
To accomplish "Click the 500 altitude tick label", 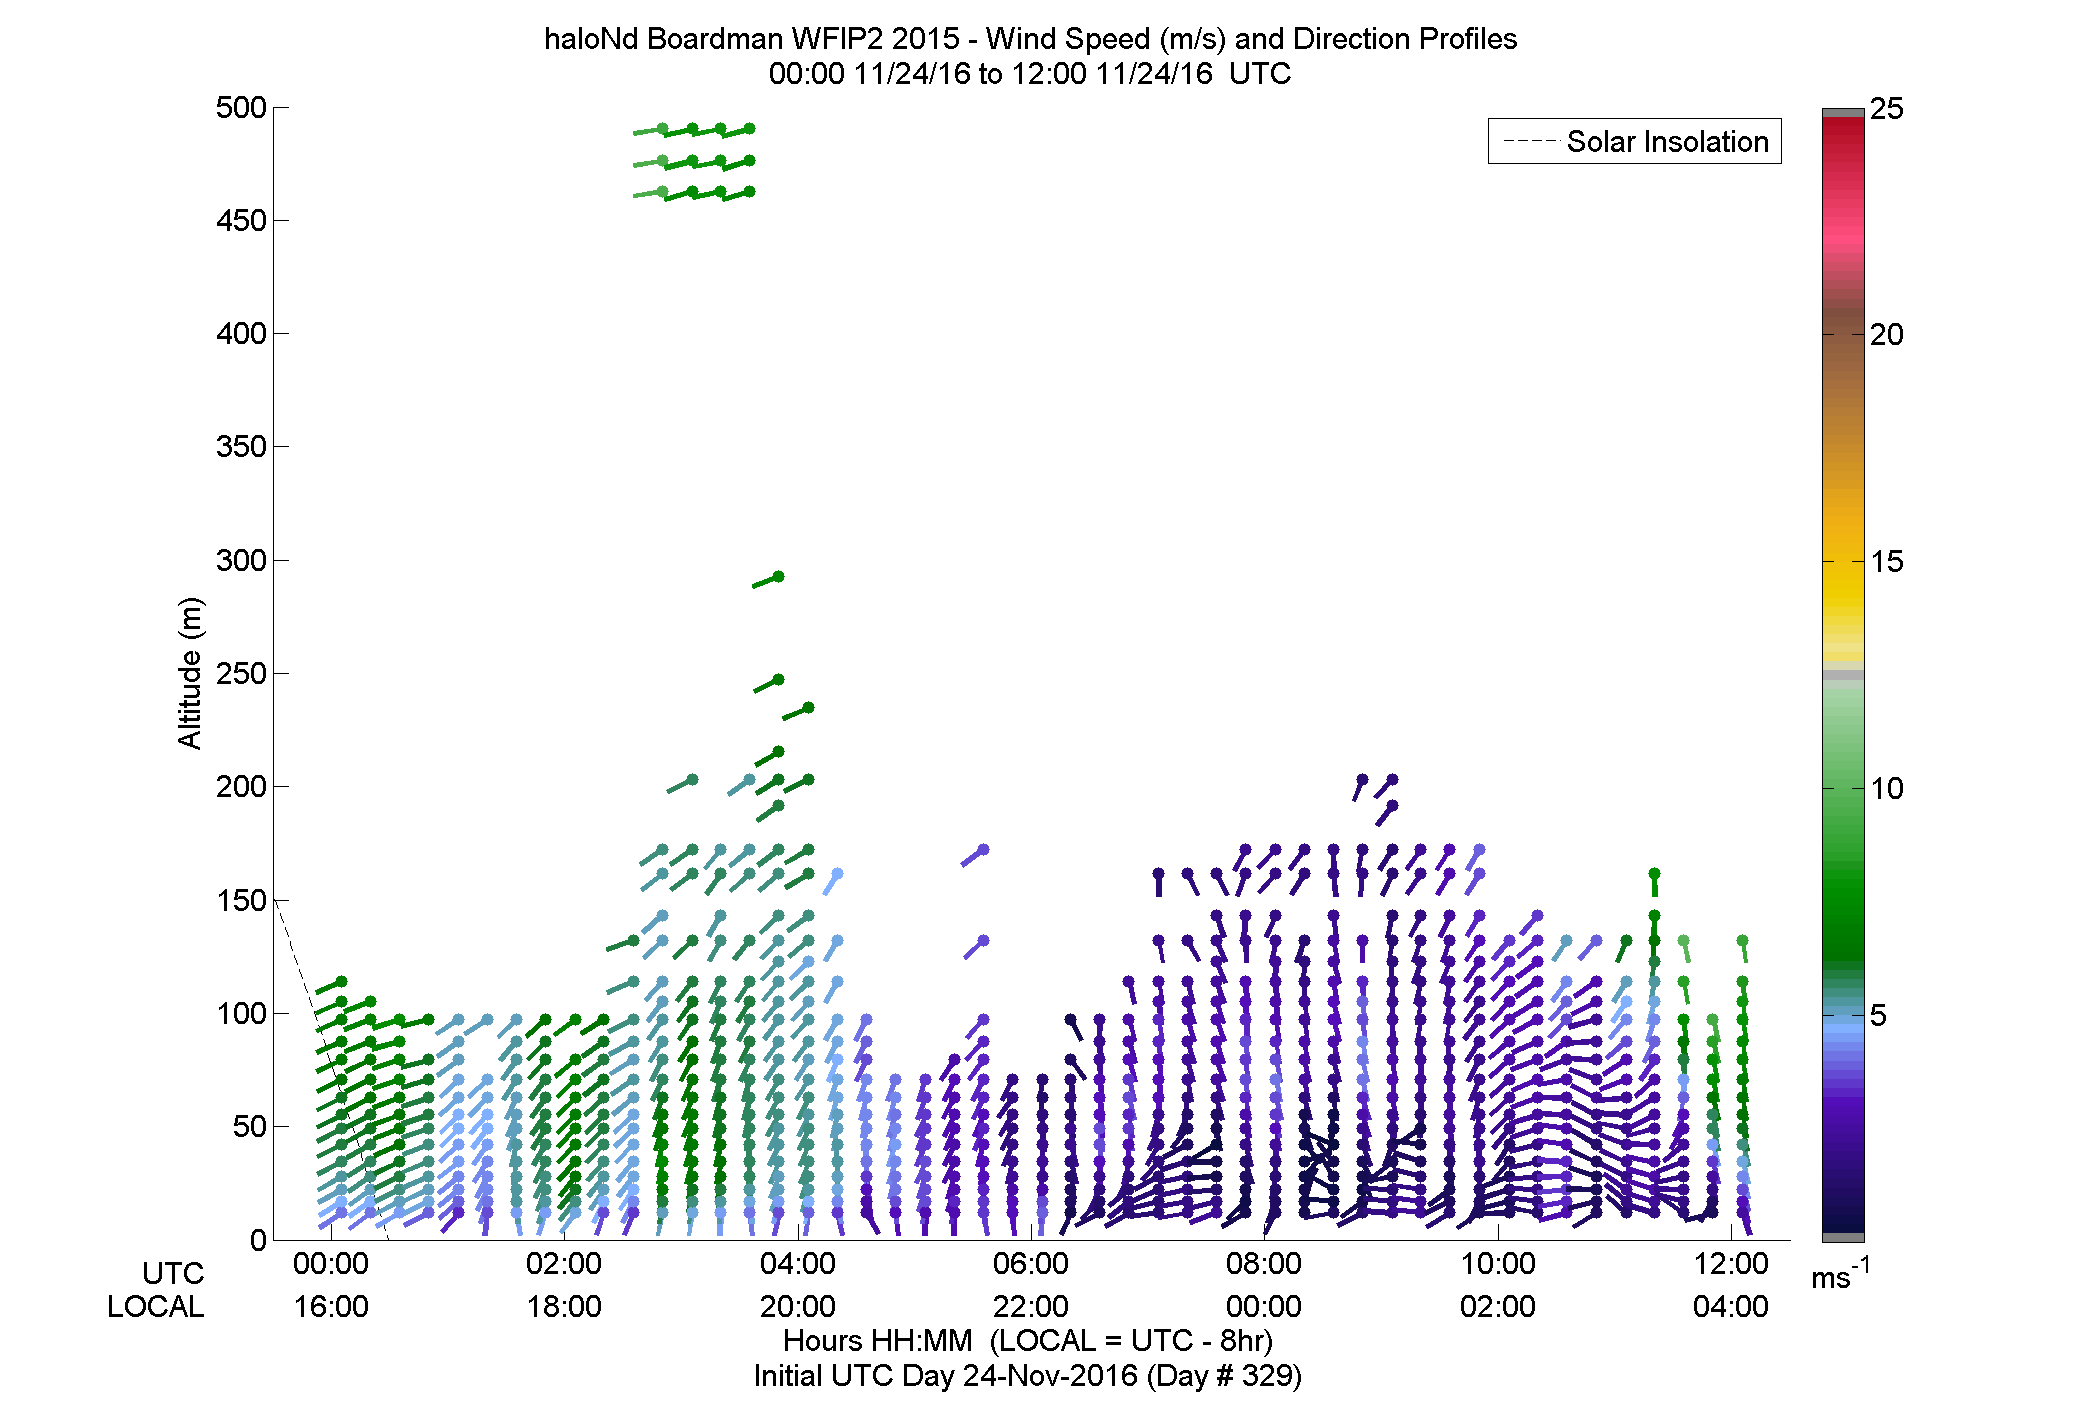I will point(241,108).
